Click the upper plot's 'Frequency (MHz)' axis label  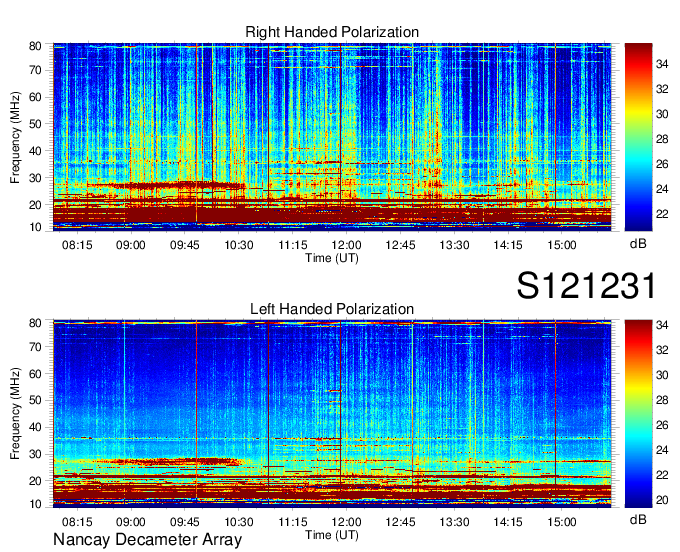(15, 137)
